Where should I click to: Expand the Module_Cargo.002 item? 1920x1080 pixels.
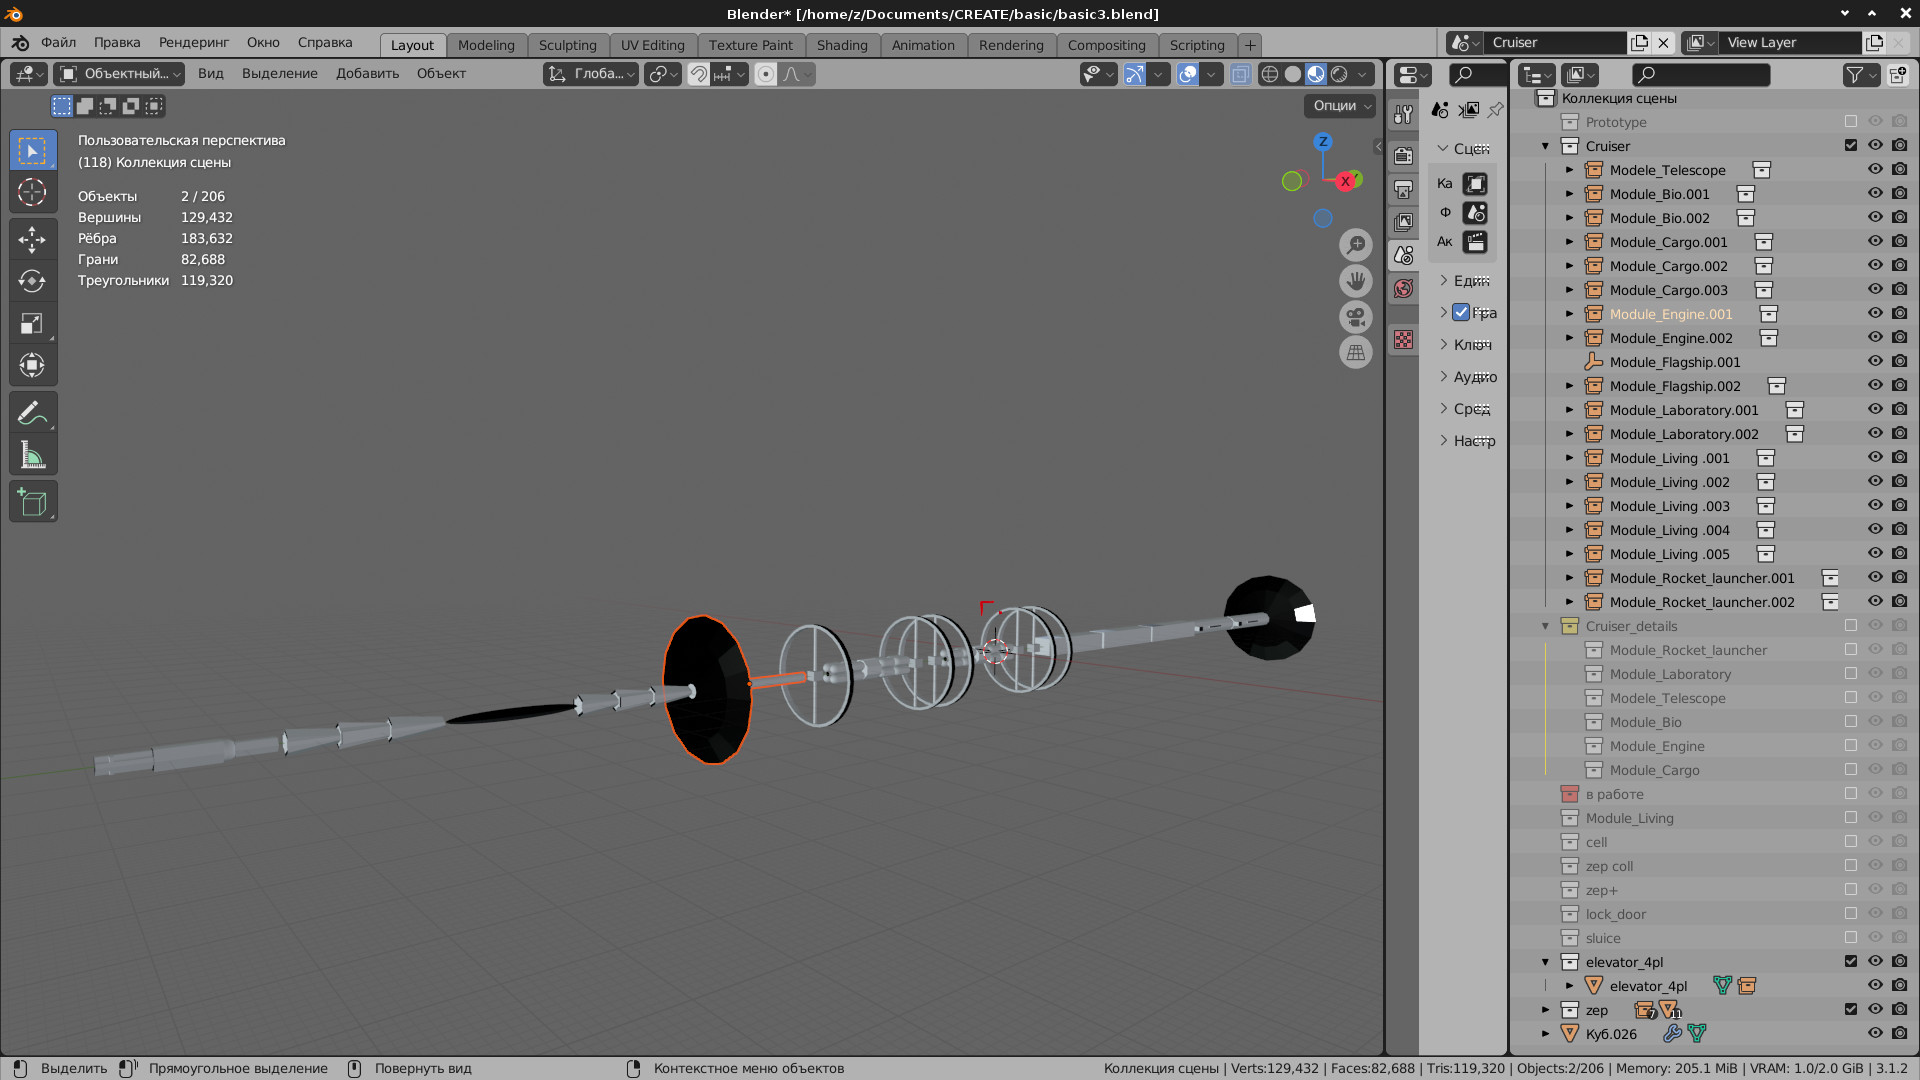tap(1569, 266)
